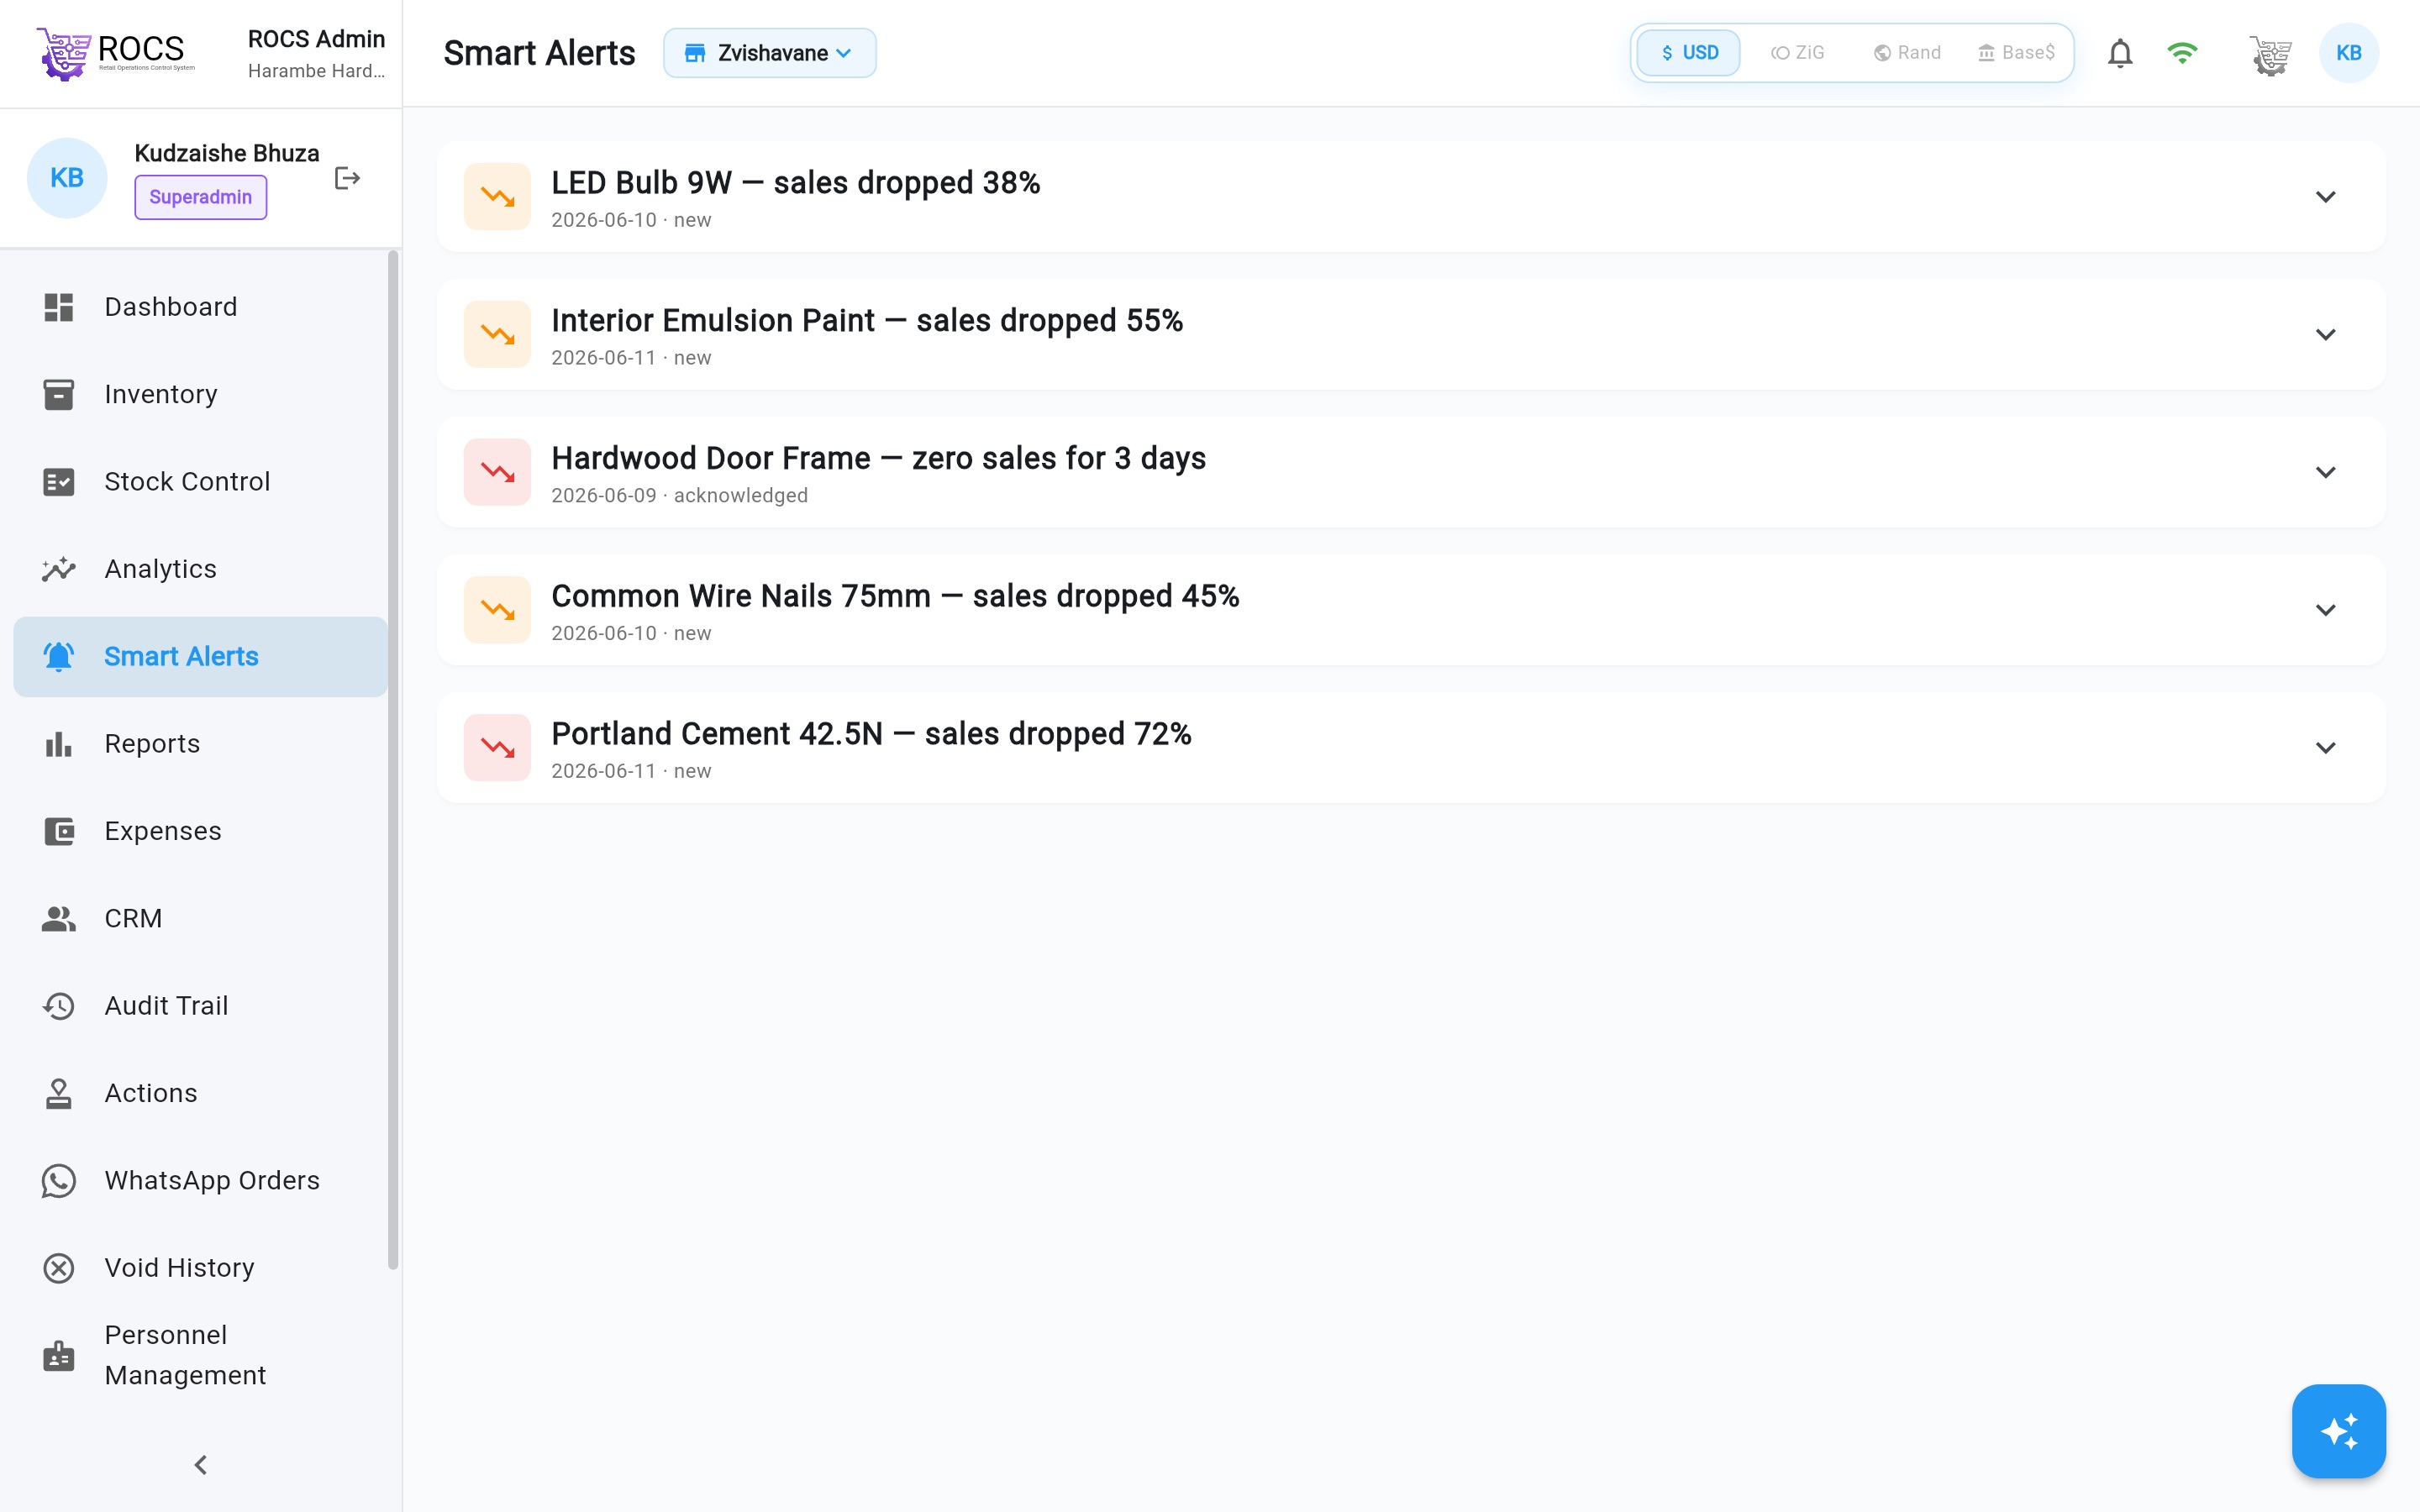Click the Inventory box icon
Screen dimensions: 2420x1512
tap(59, 394)
